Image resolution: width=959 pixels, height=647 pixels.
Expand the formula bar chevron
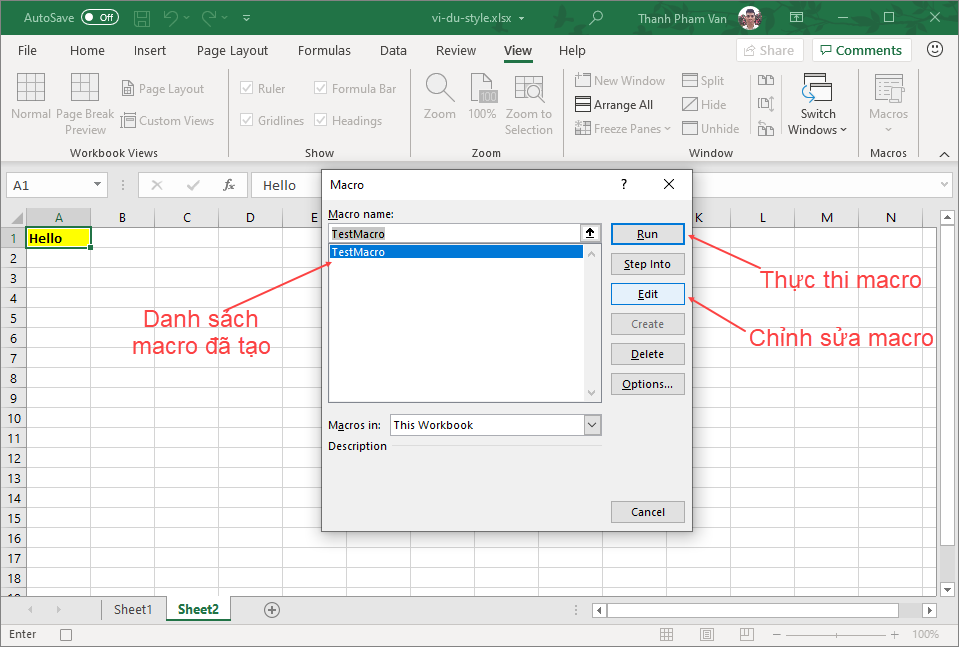[944, 184]
